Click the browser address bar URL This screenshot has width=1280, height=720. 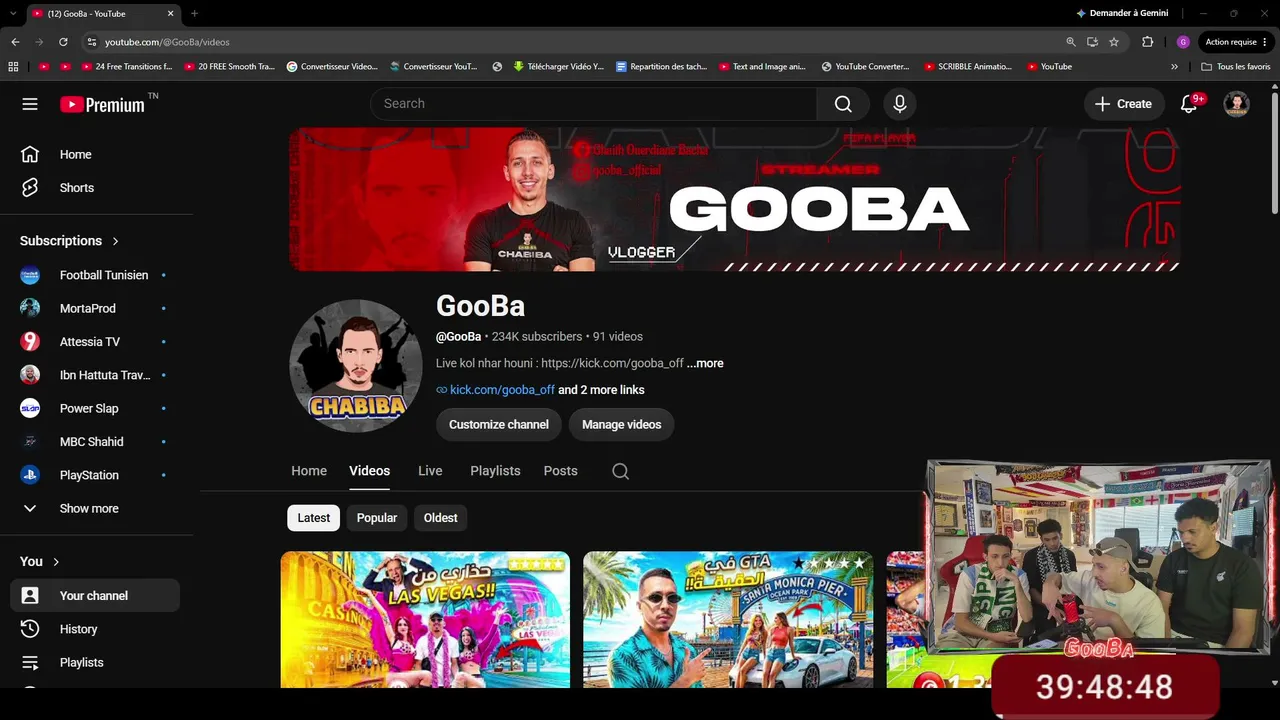pos(167,42)
